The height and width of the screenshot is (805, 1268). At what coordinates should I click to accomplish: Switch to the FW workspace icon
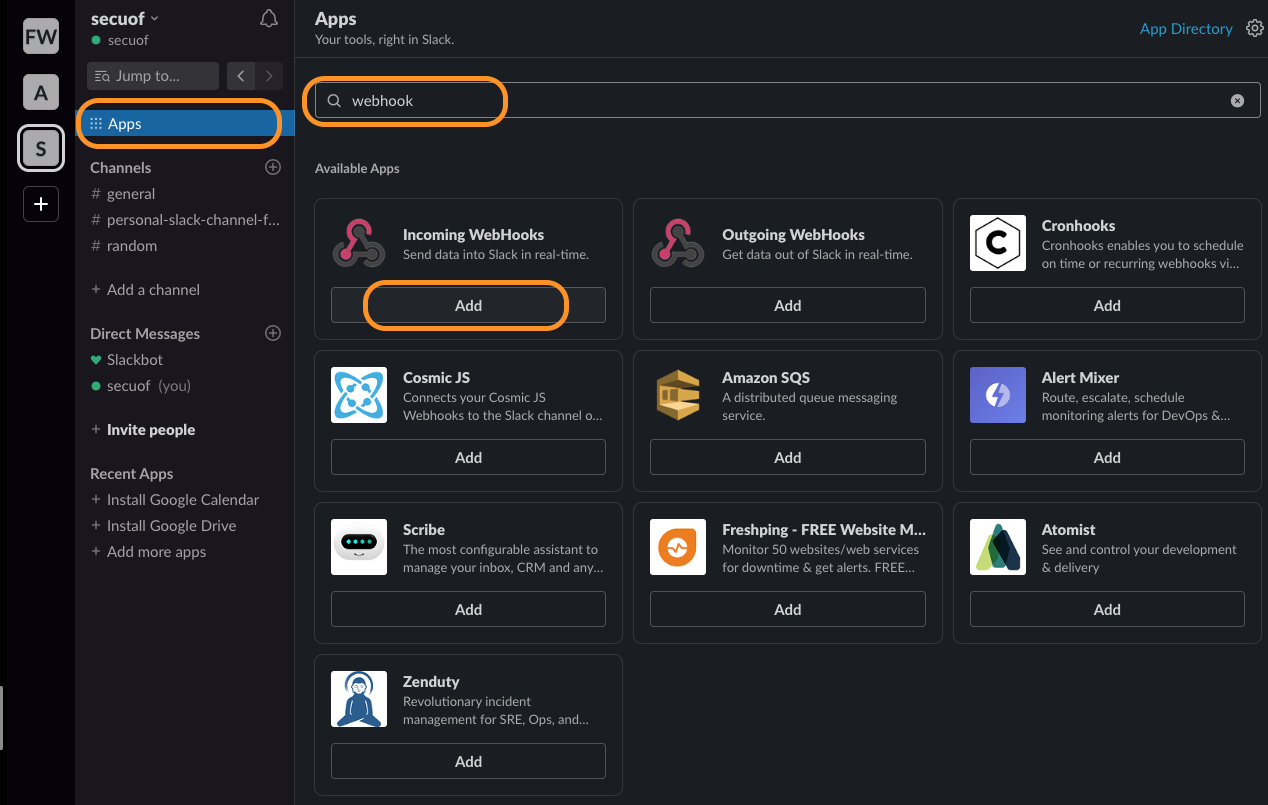click(x=41, y=38)
